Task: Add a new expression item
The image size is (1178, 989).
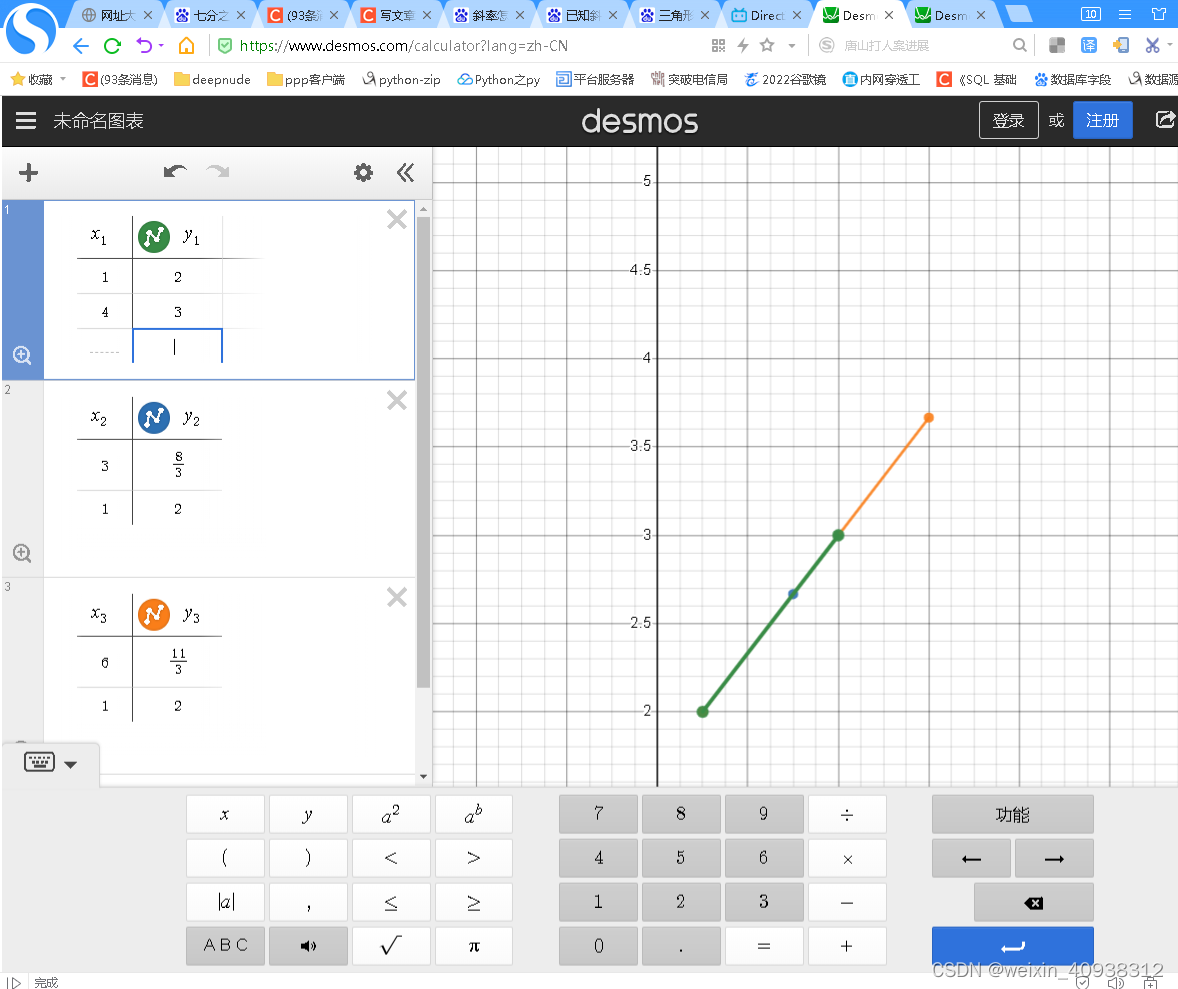Action: click(29, 173)
